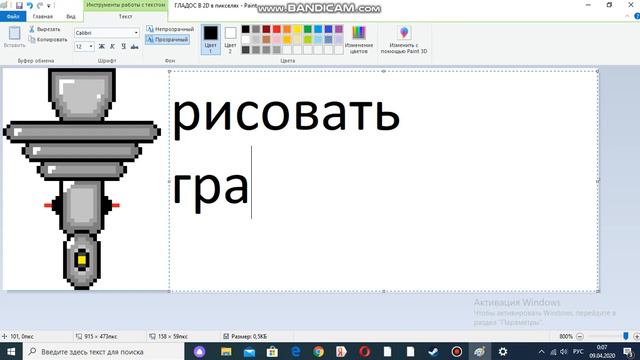This screenshot has height=360, width=640.
Task: Click the pixel-art GLaDOS drawing on canvas
Action: 82,179
